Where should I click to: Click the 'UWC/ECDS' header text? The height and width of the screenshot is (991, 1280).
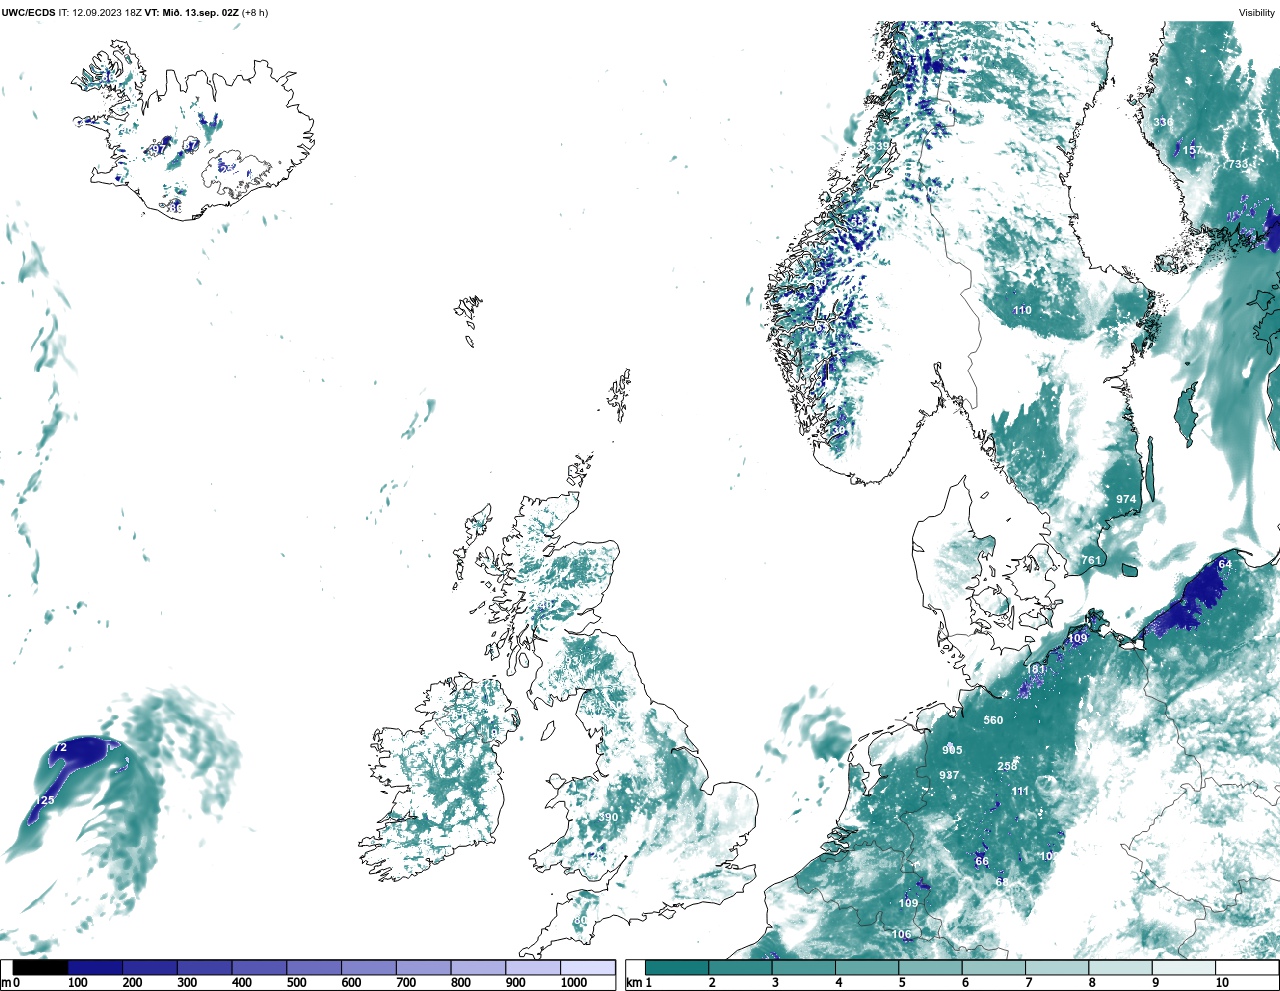click(28, 13)
